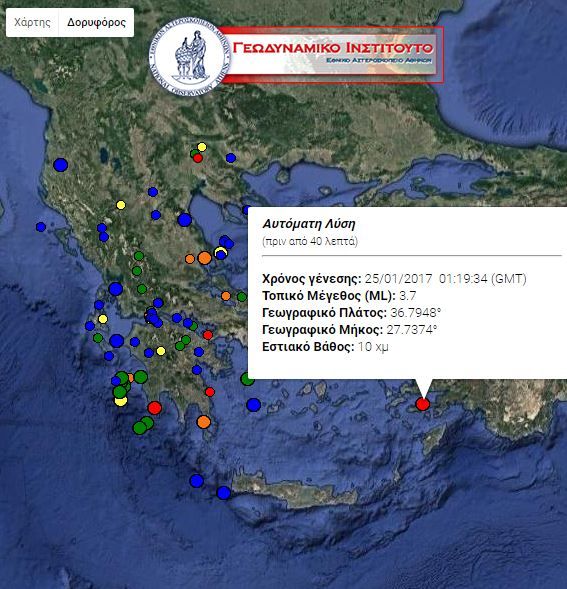Click the 'Χρόνος γένεσης' date value 25/01/2017
The height and width of the screenshot is (589, 567).
point(399,279)
